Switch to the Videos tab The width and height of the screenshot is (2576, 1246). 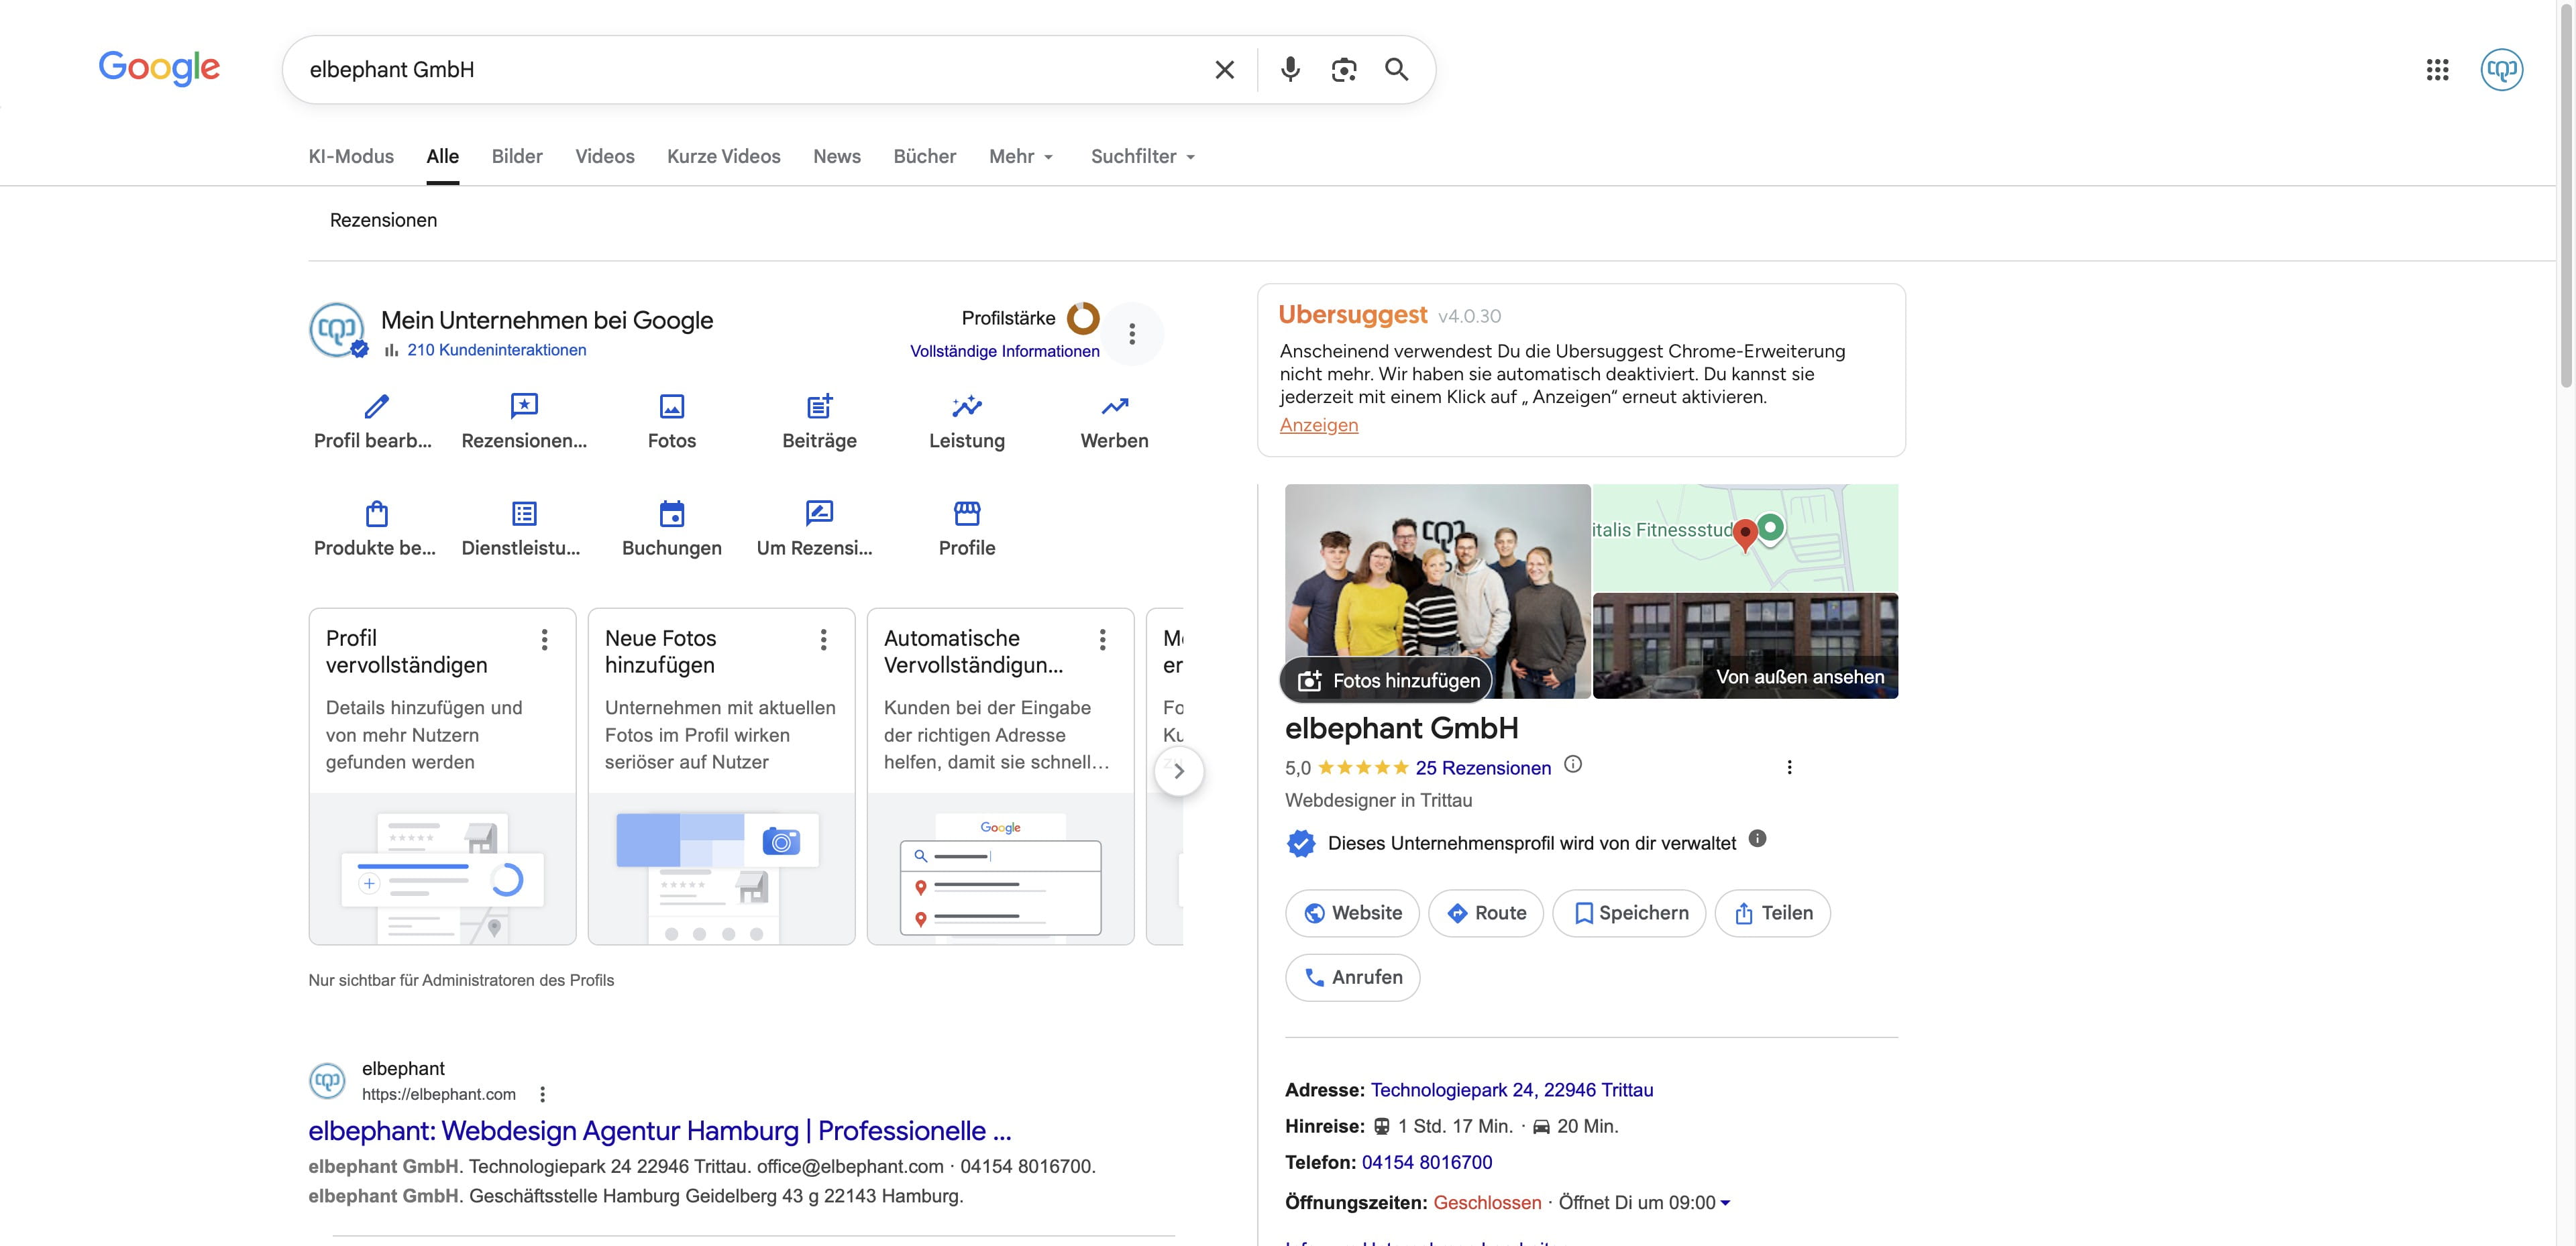(x=605, y=156)
